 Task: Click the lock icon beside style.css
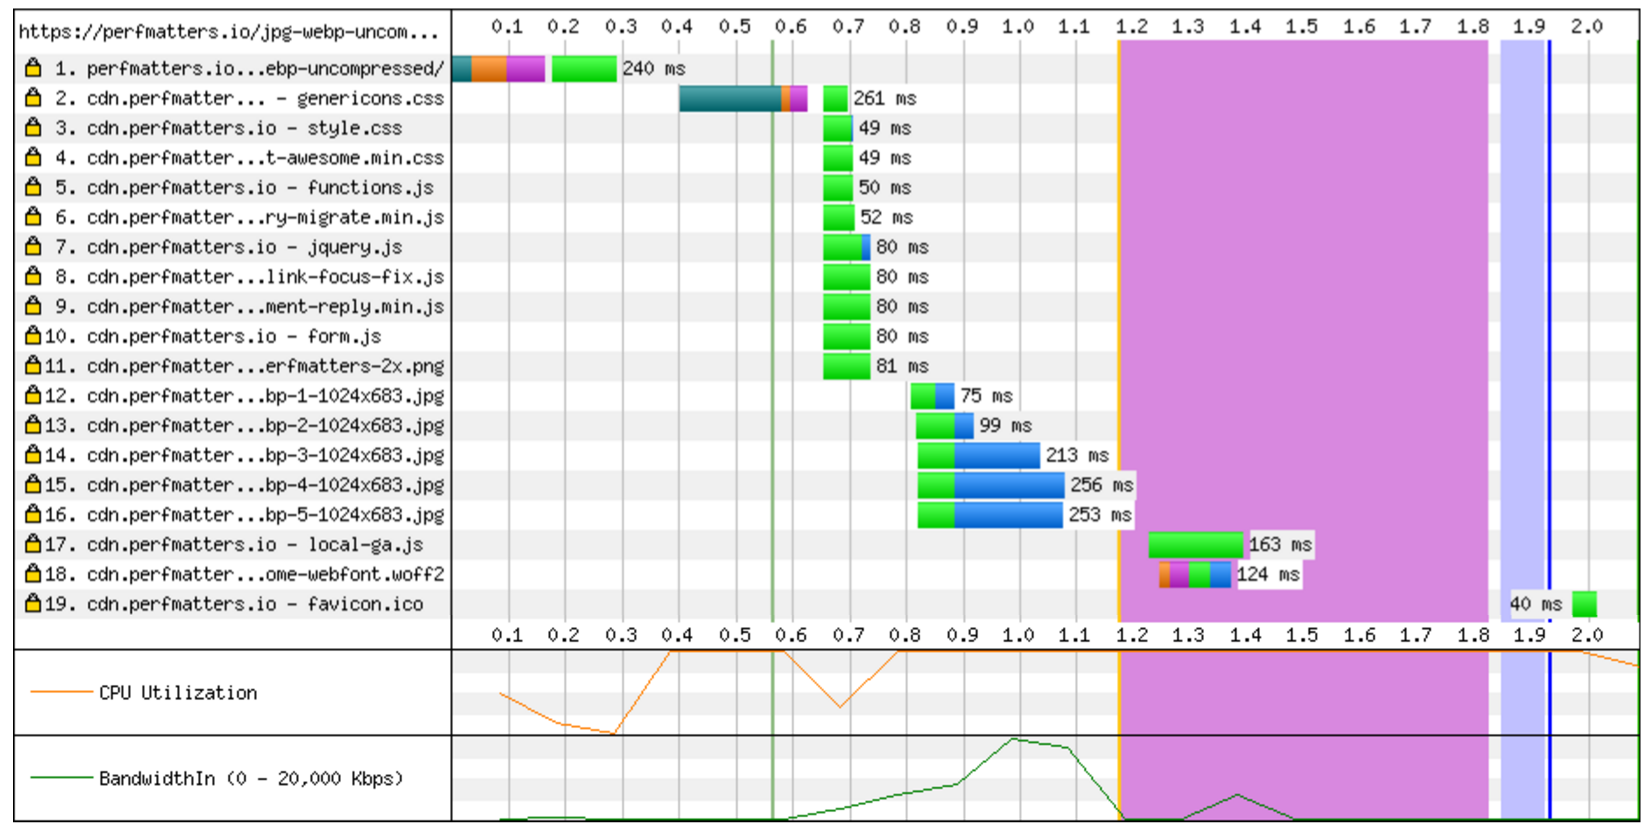[33, 128]
